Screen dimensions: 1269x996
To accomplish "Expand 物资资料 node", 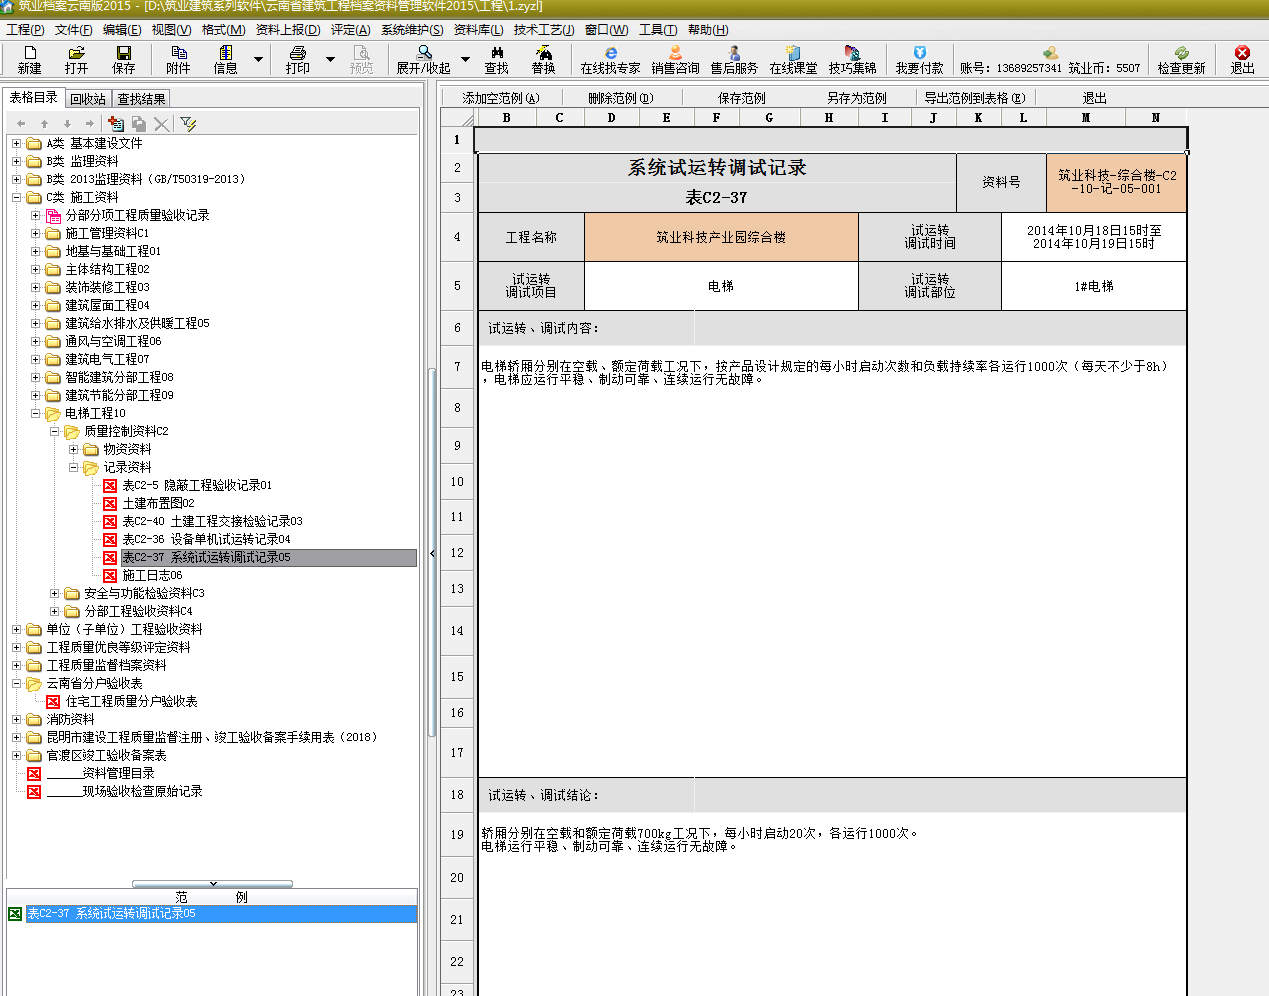I will pyautogui.click(x=73, y=449).
